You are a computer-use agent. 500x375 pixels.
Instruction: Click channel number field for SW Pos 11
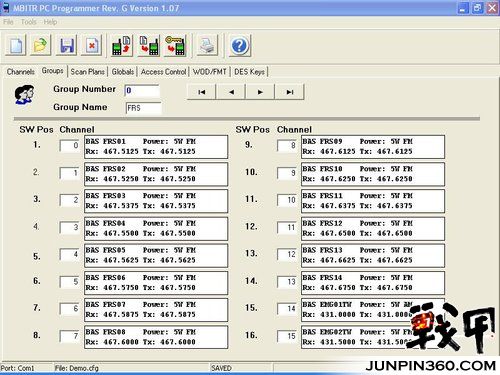[287, 200]
